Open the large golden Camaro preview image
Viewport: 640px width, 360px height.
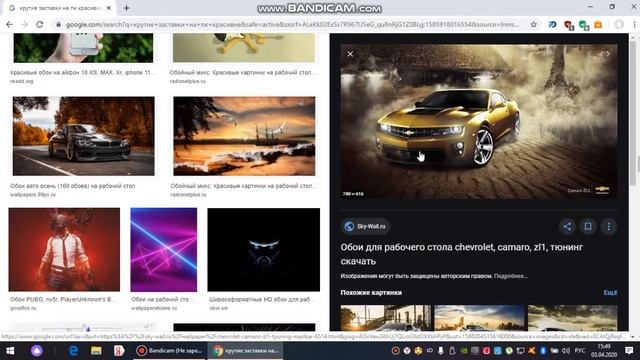[479, 122]
